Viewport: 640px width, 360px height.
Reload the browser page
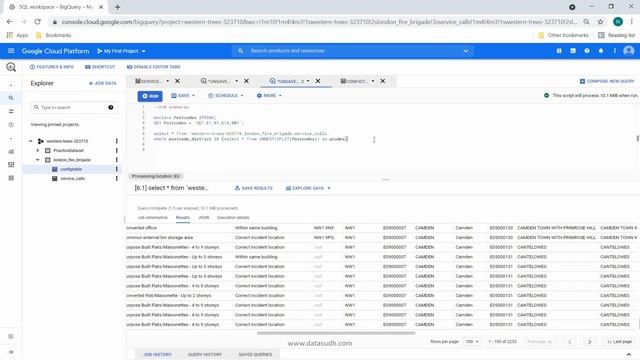pyautogui.click(x=37, y=22)
